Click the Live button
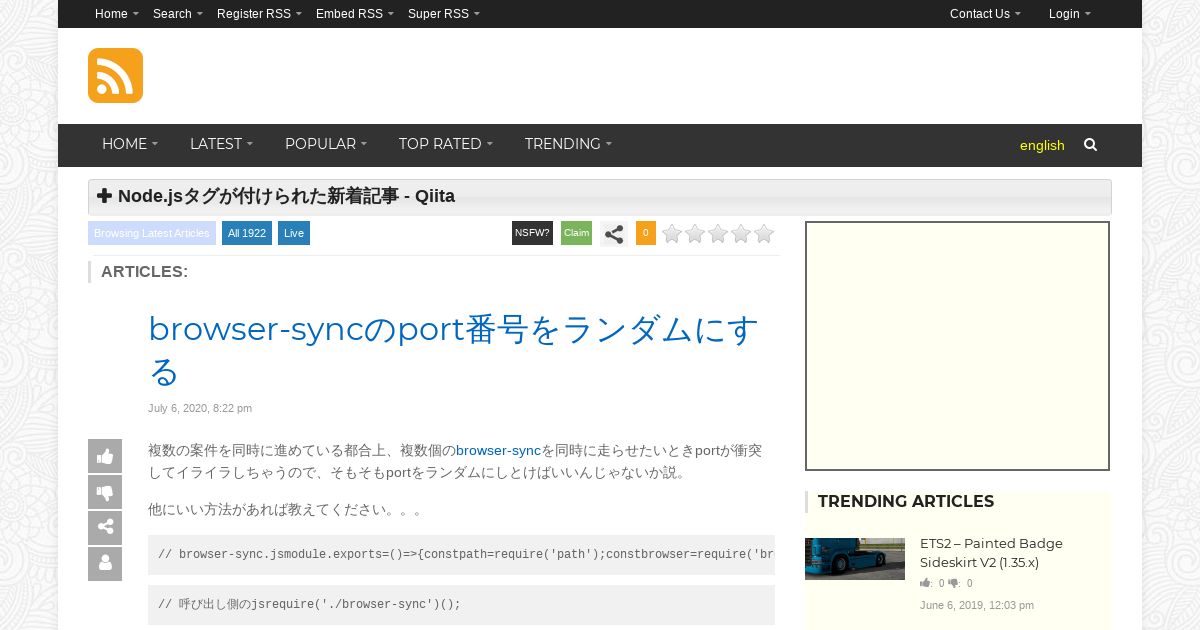 point(294,233)
